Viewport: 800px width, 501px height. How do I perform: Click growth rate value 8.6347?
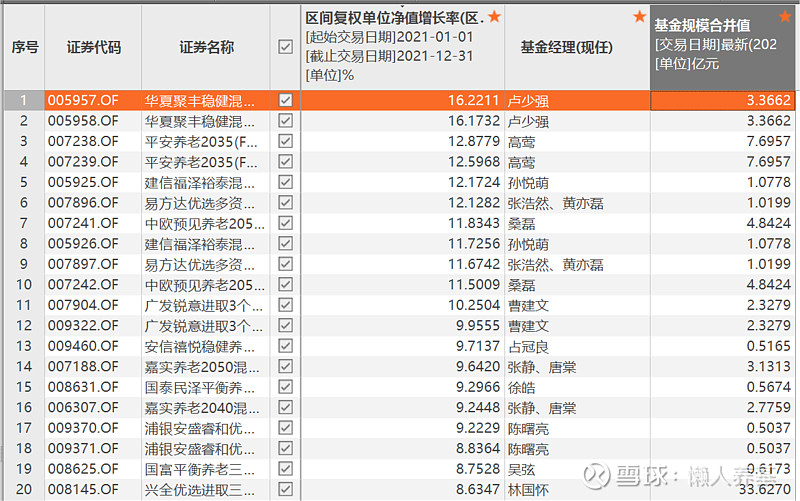[x=478, y=489]
